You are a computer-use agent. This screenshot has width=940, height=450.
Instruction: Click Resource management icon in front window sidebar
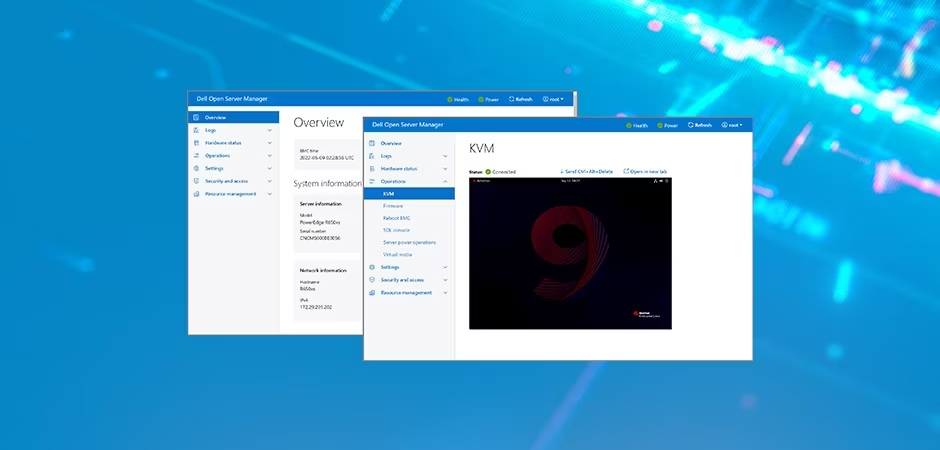372,292
